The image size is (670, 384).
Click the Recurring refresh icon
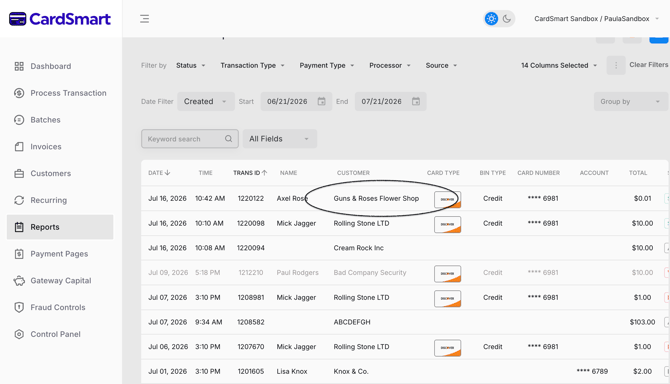pos(19,200)
